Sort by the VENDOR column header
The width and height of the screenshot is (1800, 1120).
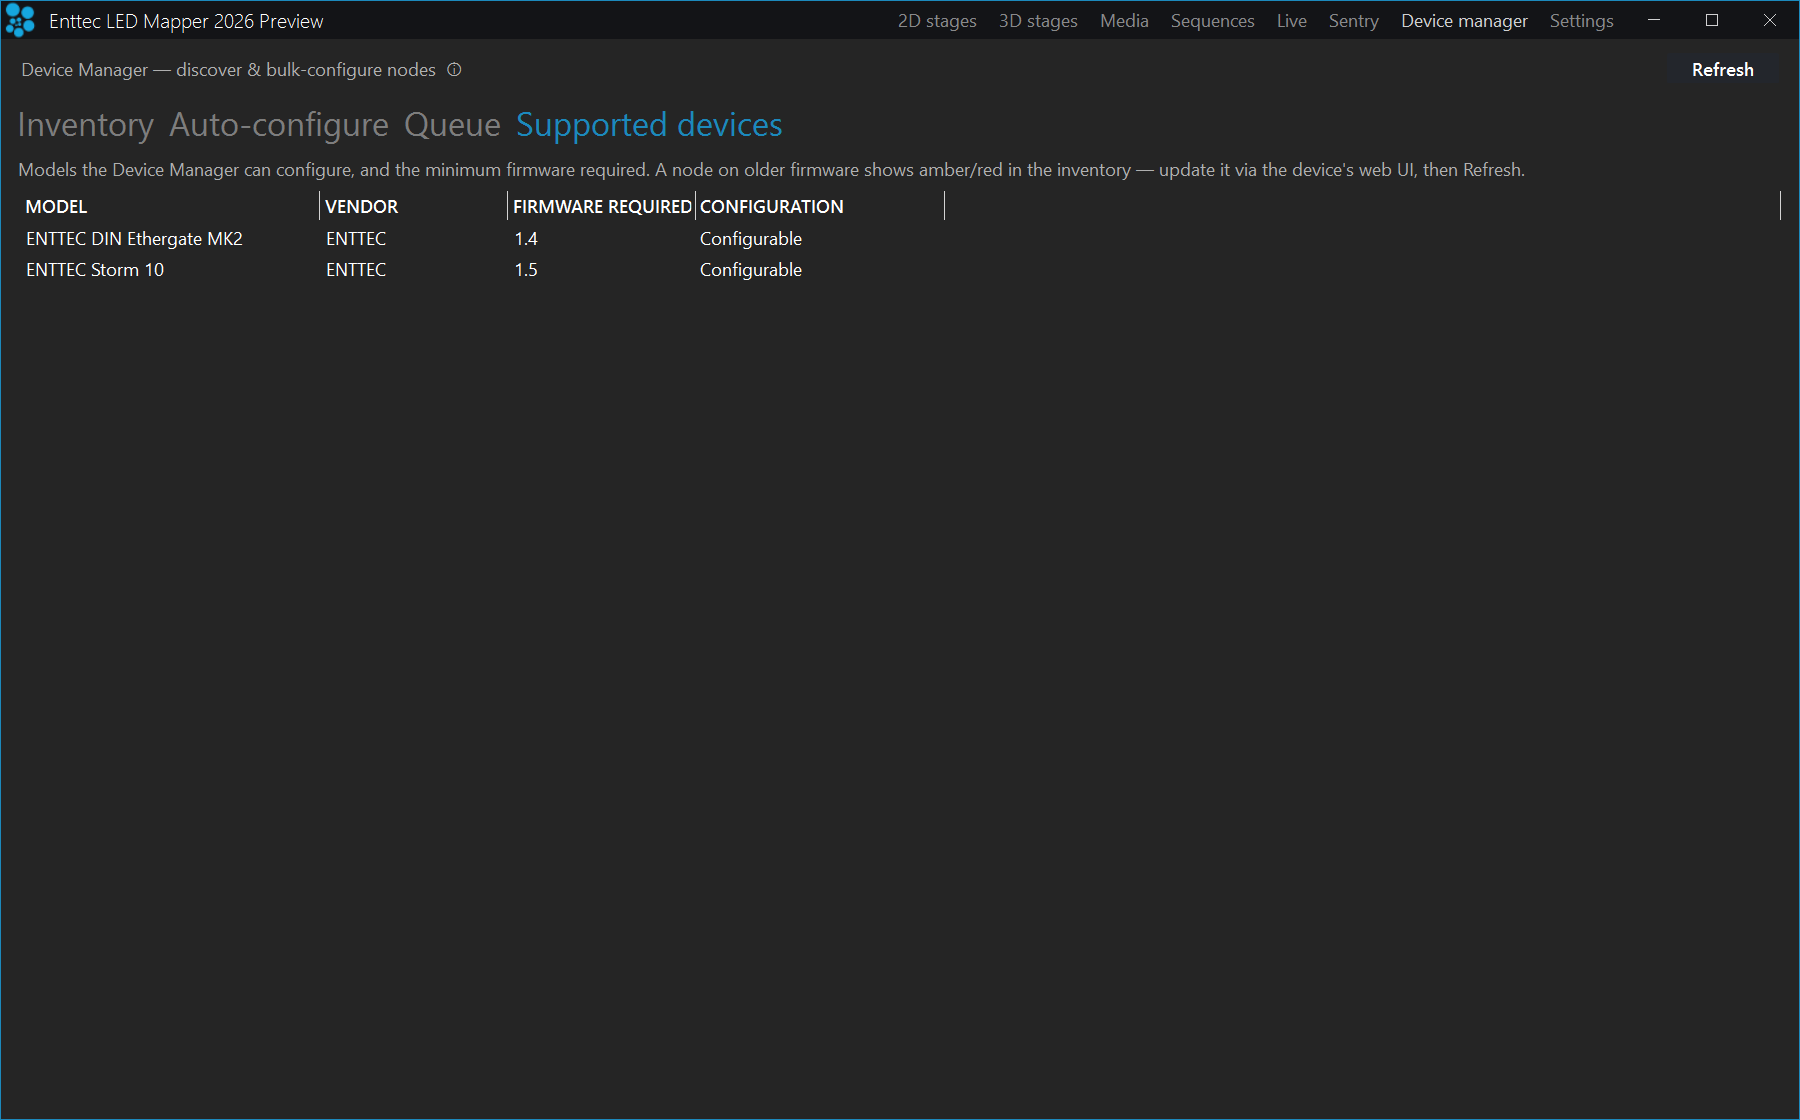(414, 206)
